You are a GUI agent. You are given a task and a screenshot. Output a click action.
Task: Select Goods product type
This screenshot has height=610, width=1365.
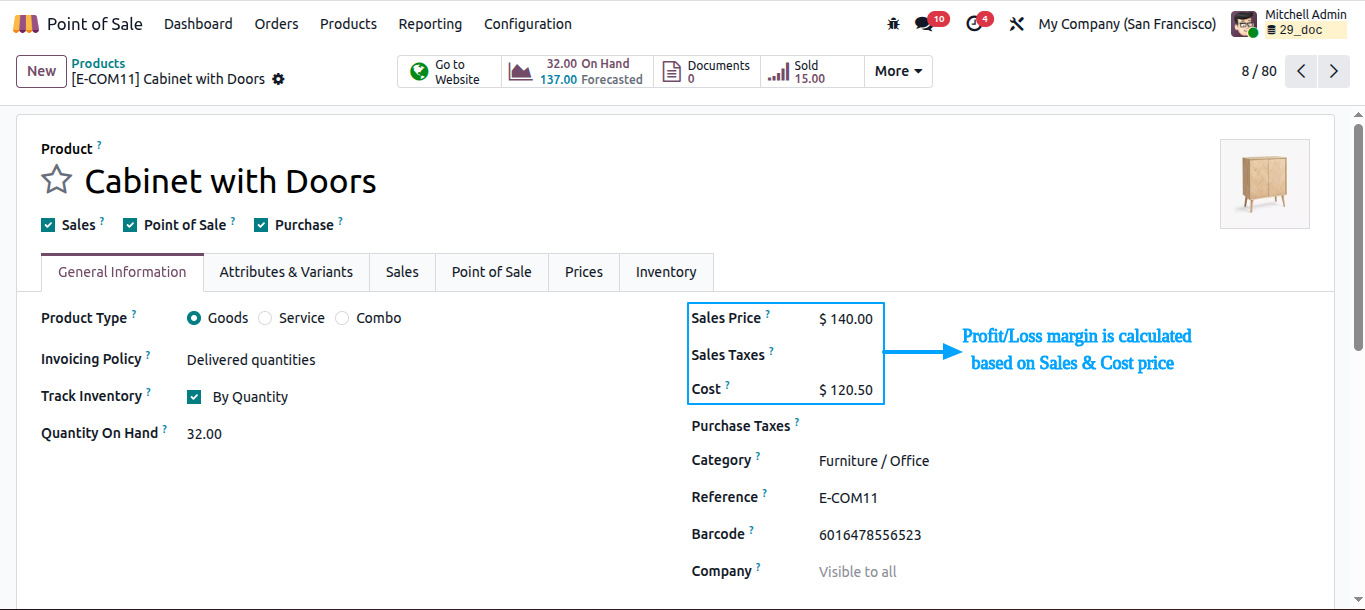point(194,318)
